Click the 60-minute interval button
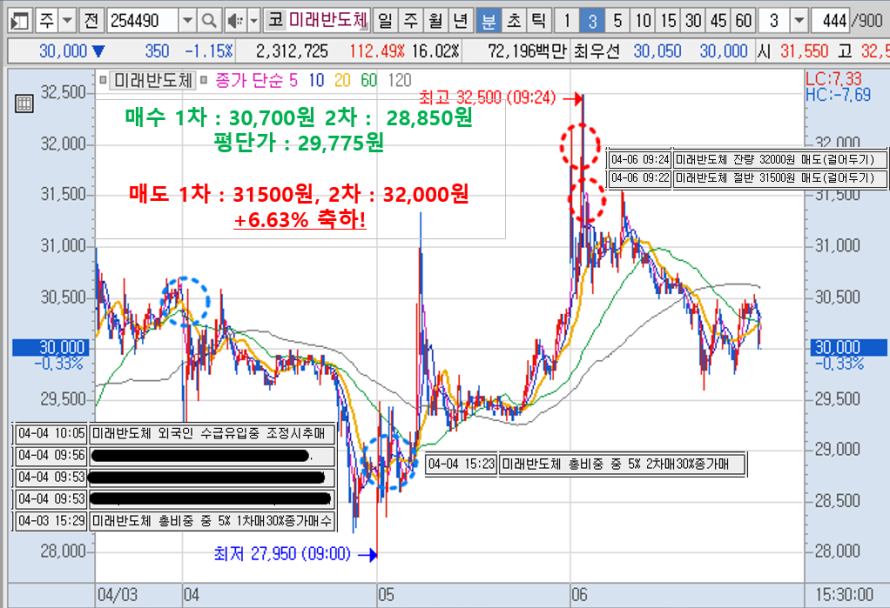Viewport: 890px width, 608px height. click(x=743, y=20)
